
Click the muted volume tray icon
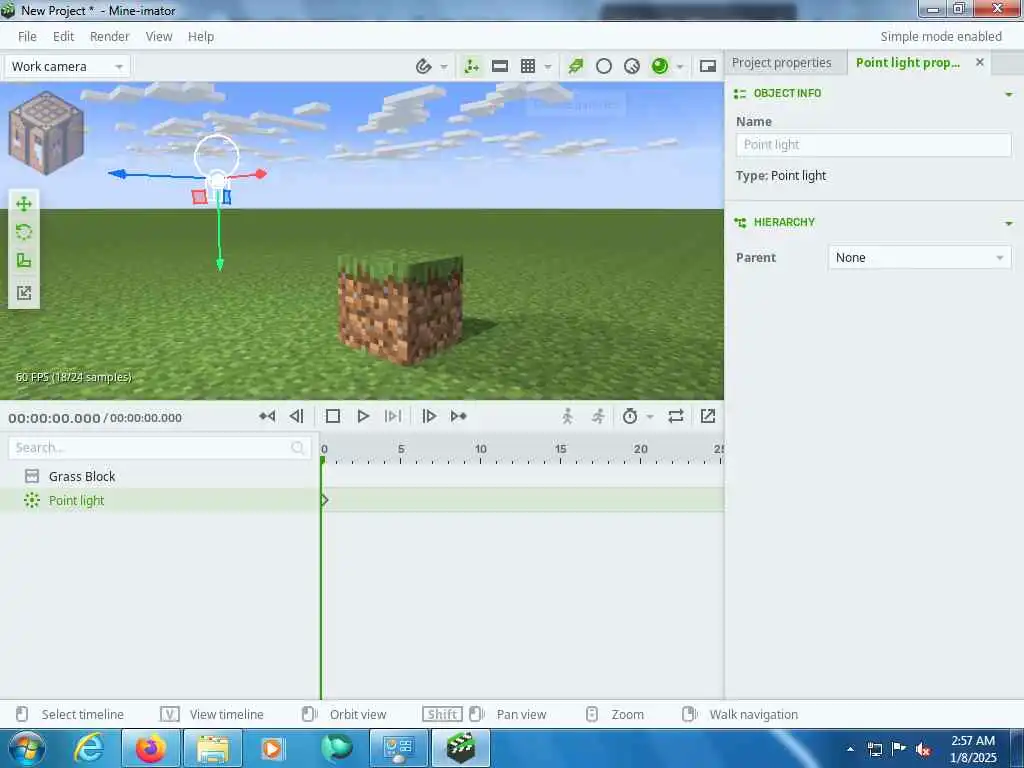(923, 749)
